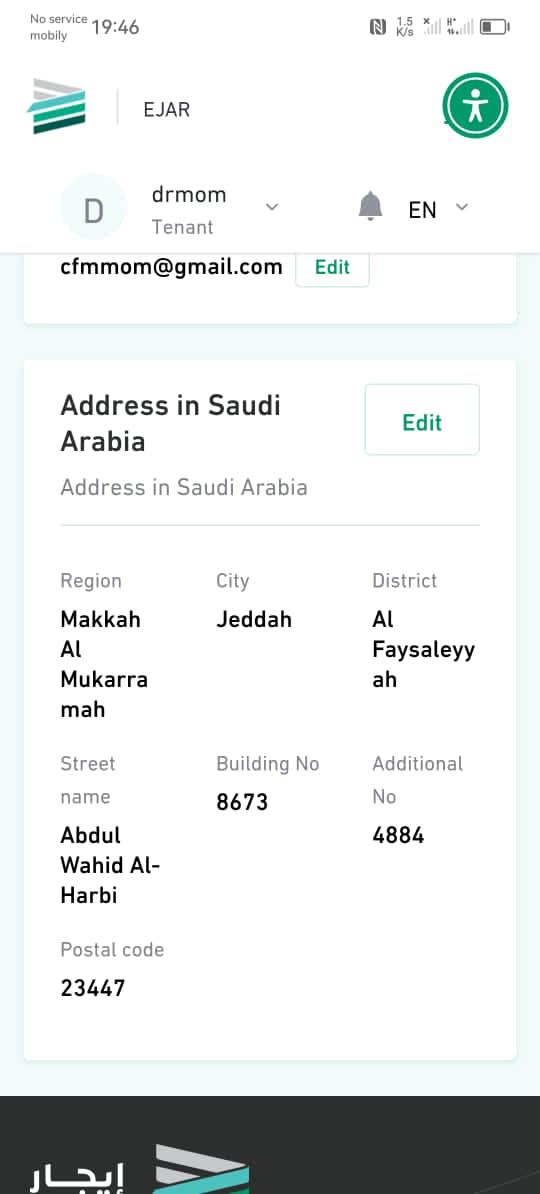Select the Additional No value 4884
This screenshot has width=540, height=1194.
[398, 835]
